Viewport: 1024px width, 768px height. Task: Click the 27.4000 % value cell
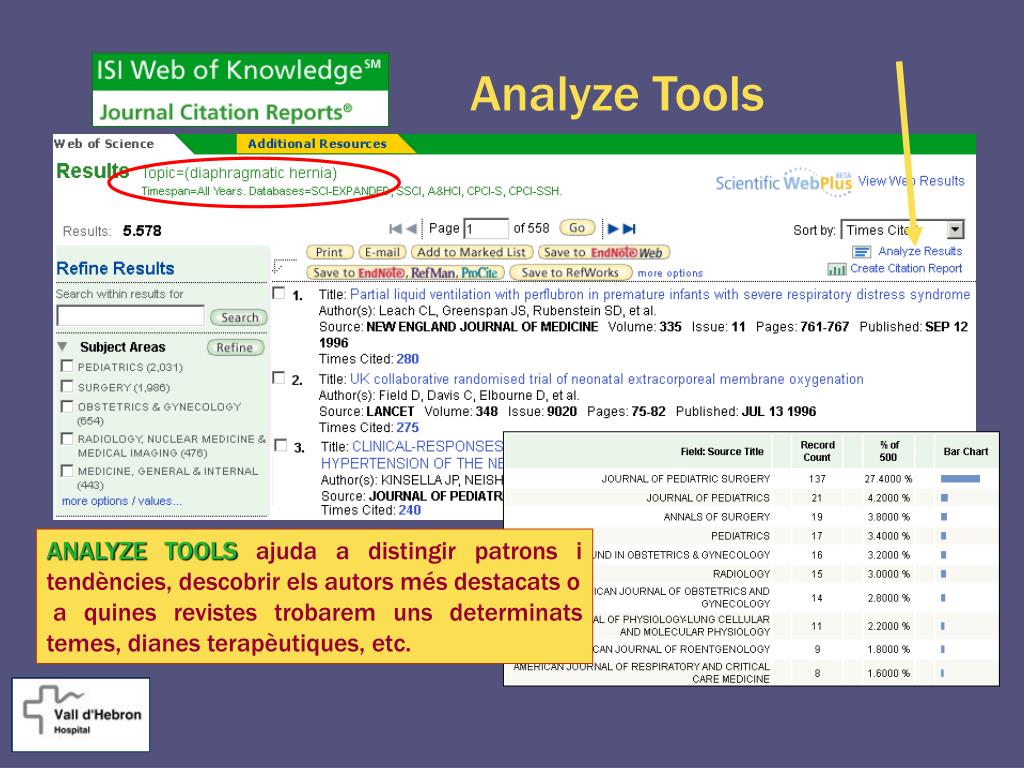[888, 479]
